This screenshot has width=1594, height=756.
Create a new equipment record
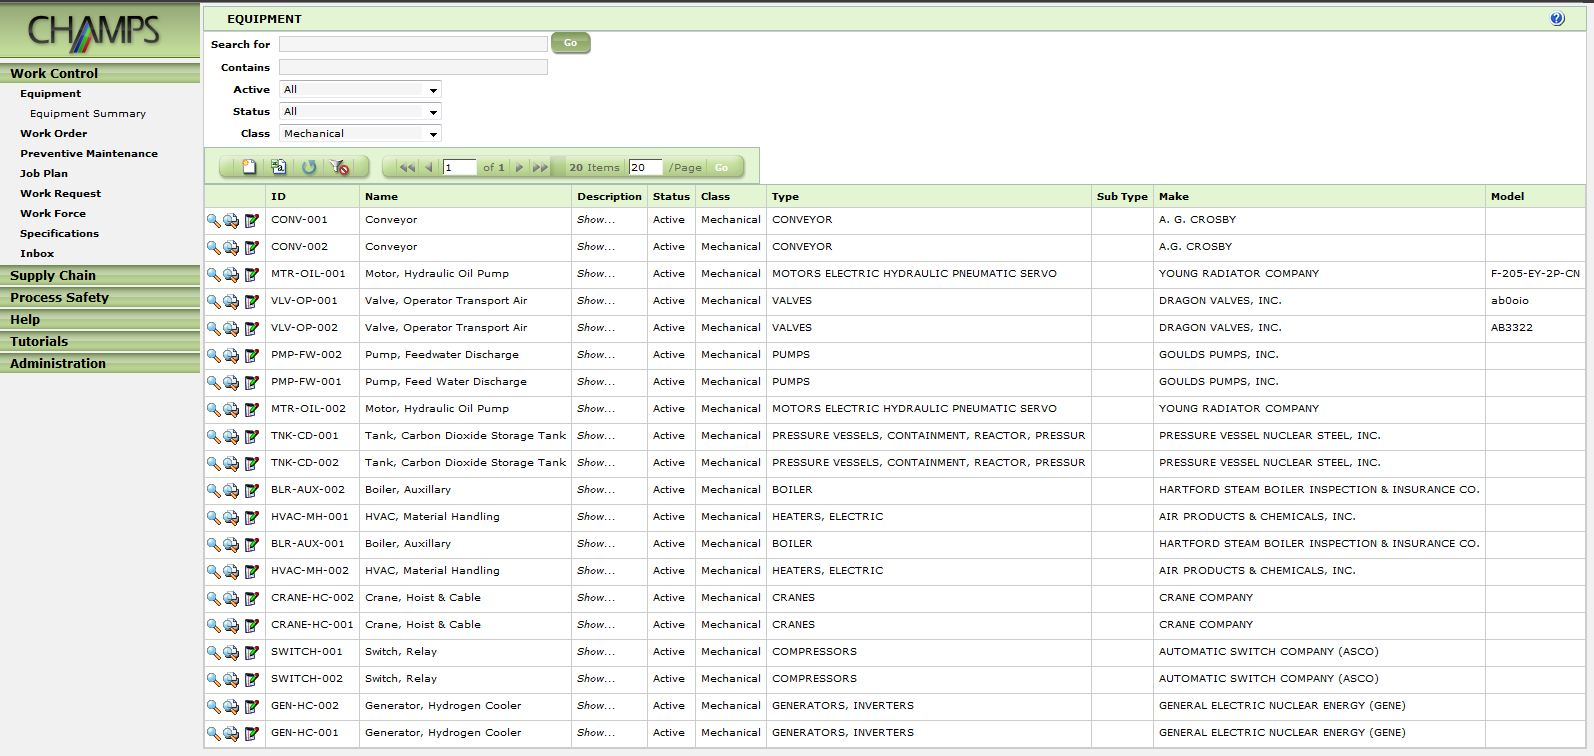click(249, 167)
